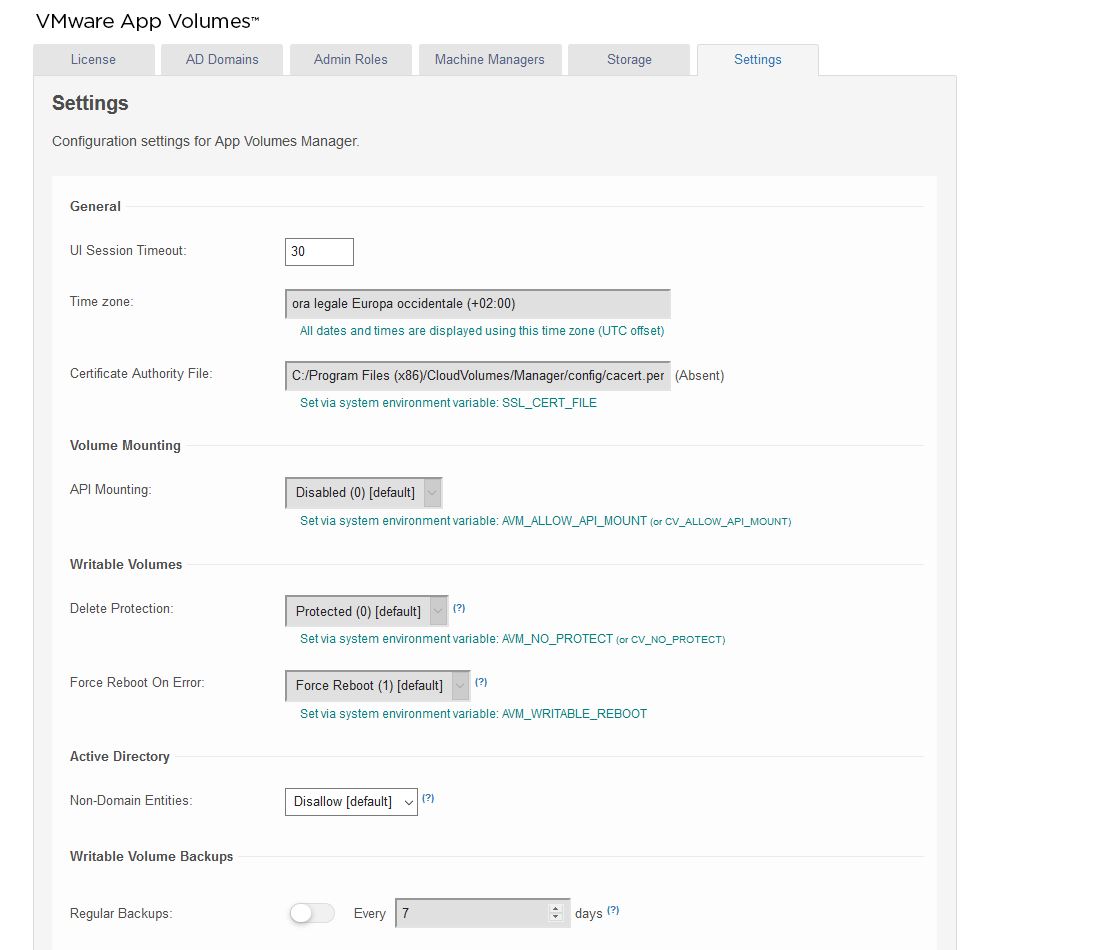The width and height of the screenshot is (1097, 950).
Task: Show help for Delete Protection
Action: click(459, 608)
